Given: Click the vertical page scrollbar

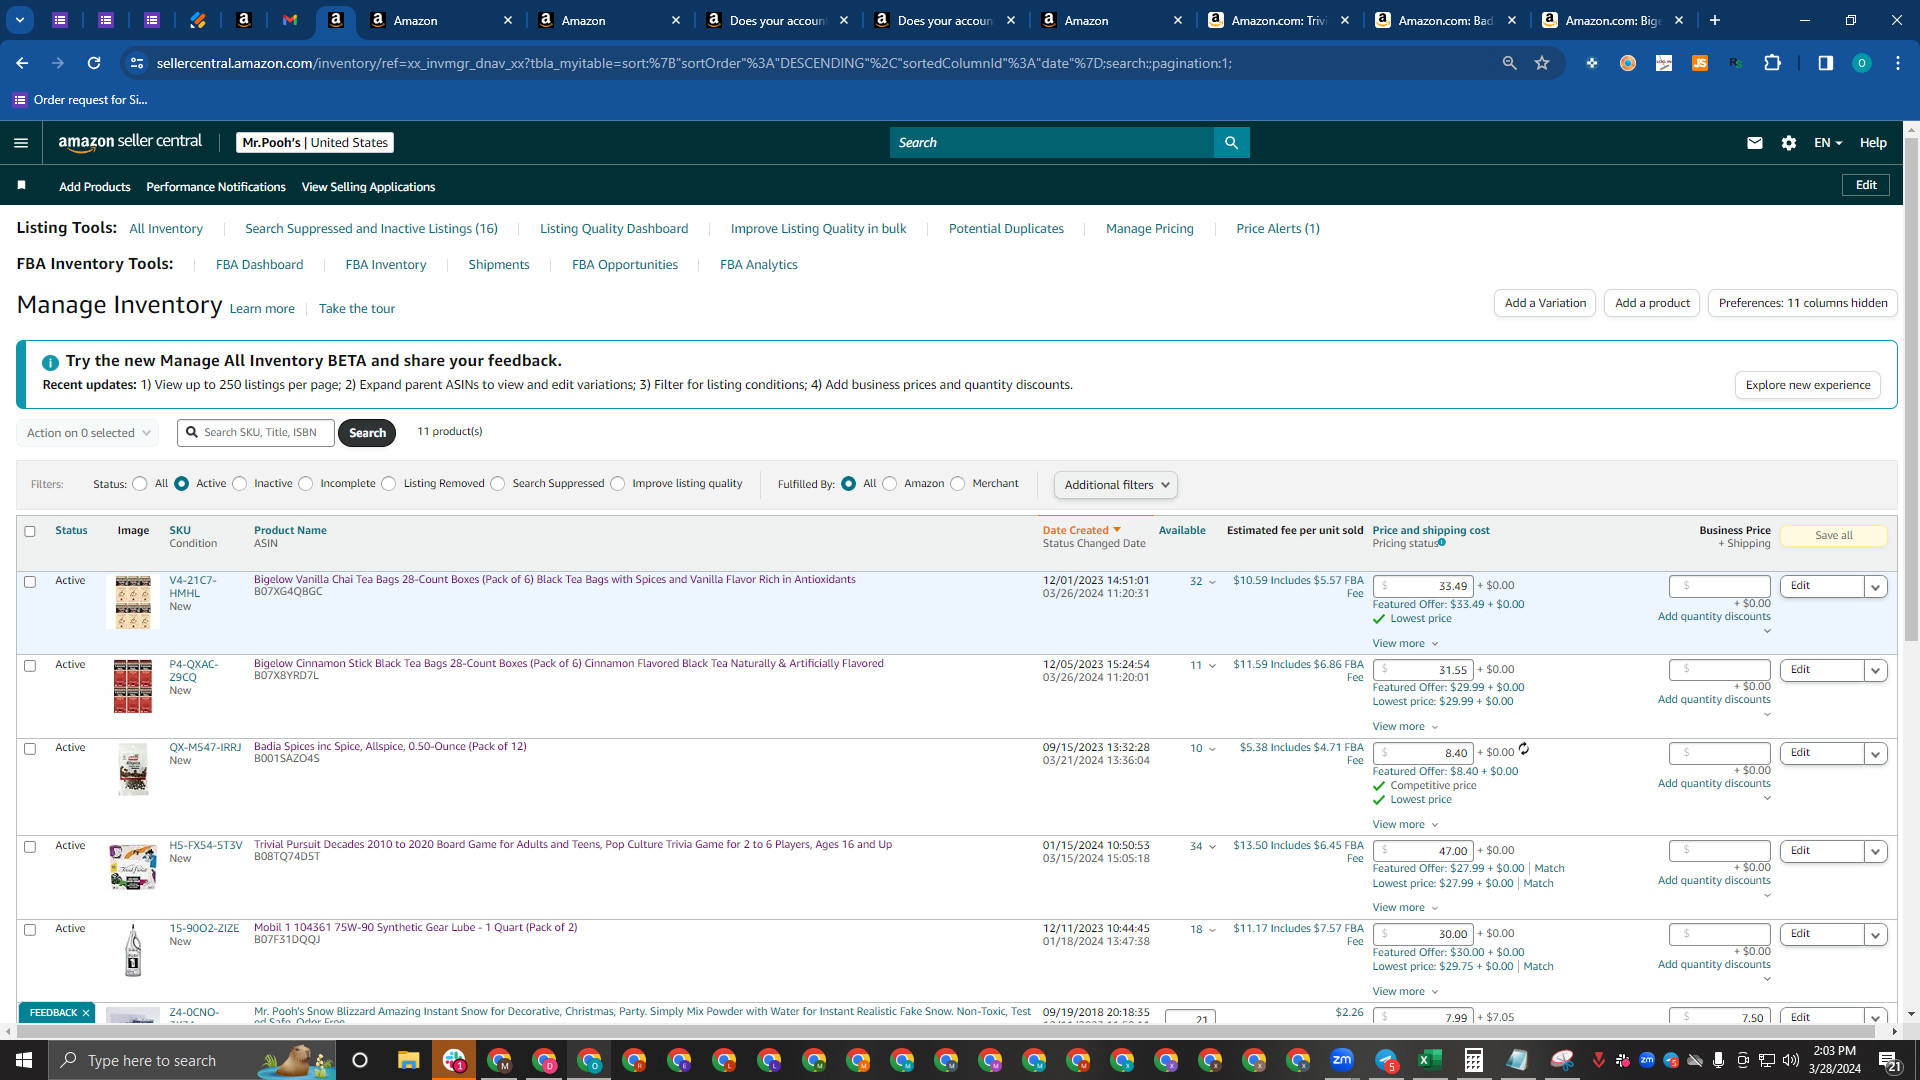Looking at the screenshot, I should [x=1911, y=391].
